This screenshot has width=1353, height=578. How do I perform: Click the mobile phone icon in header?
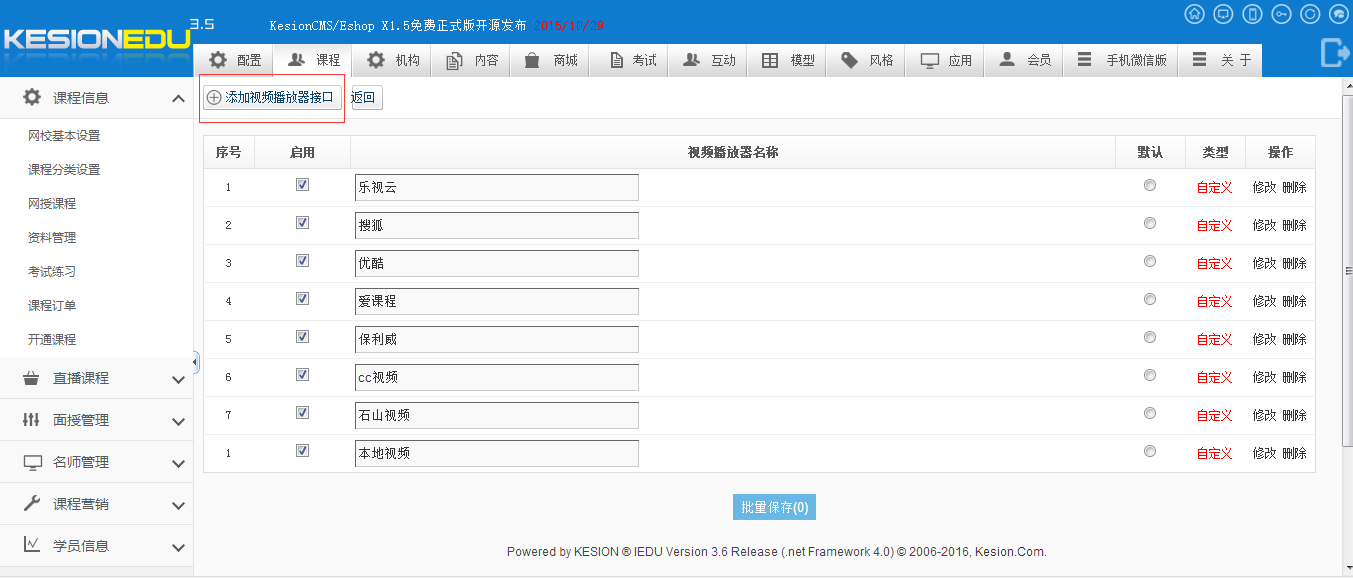[1252, 14]
